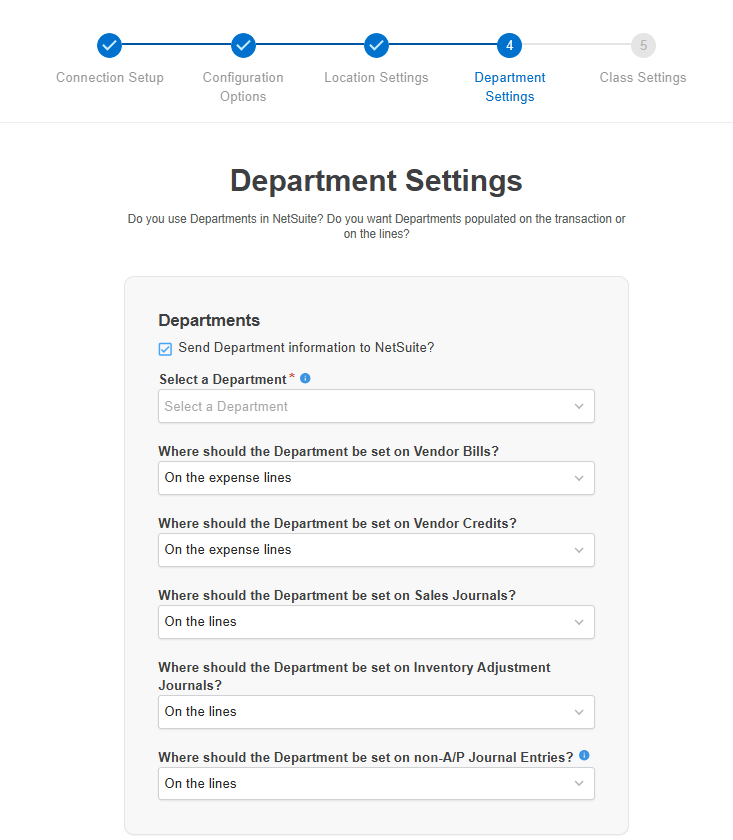Click the step 5 Class Settings circle
733x840 pixels.
(x=643, y=46)
